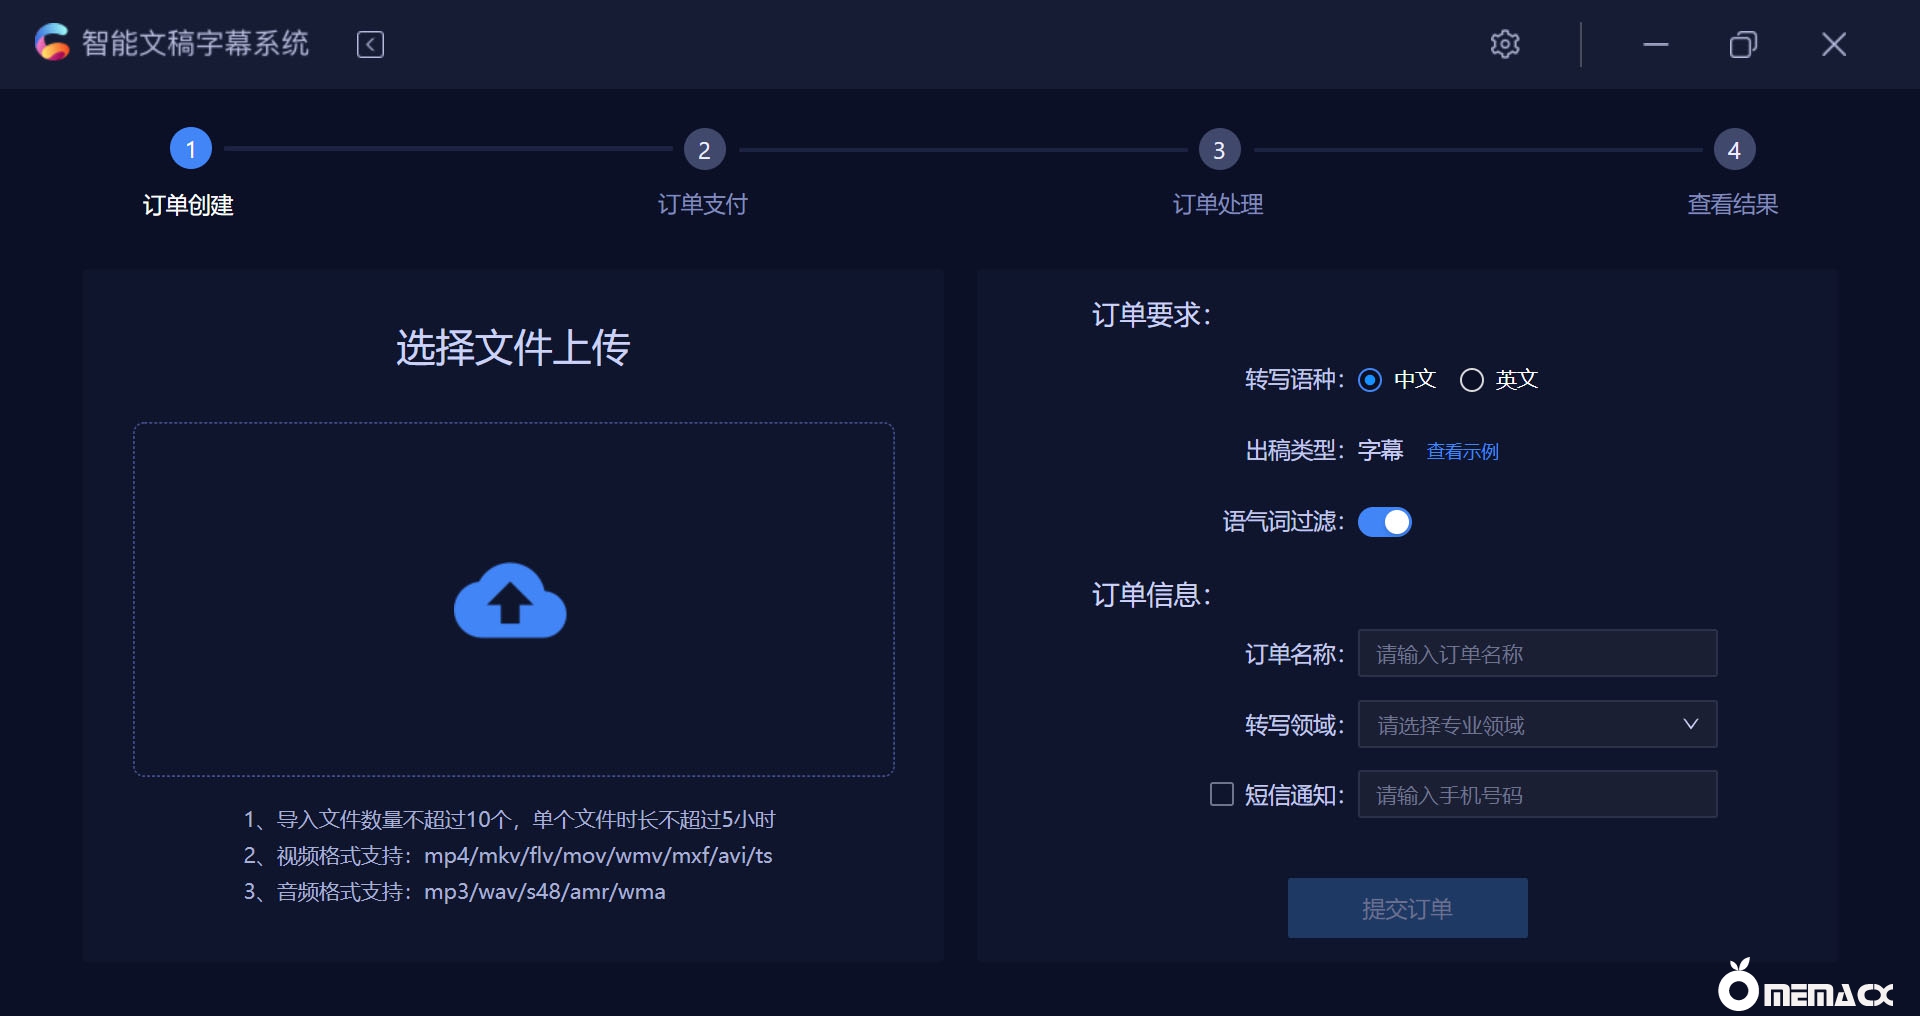Click step 4 circle for 查看结果
The height and width of the screenshot is (1016, 1920).
point(1734,148)
